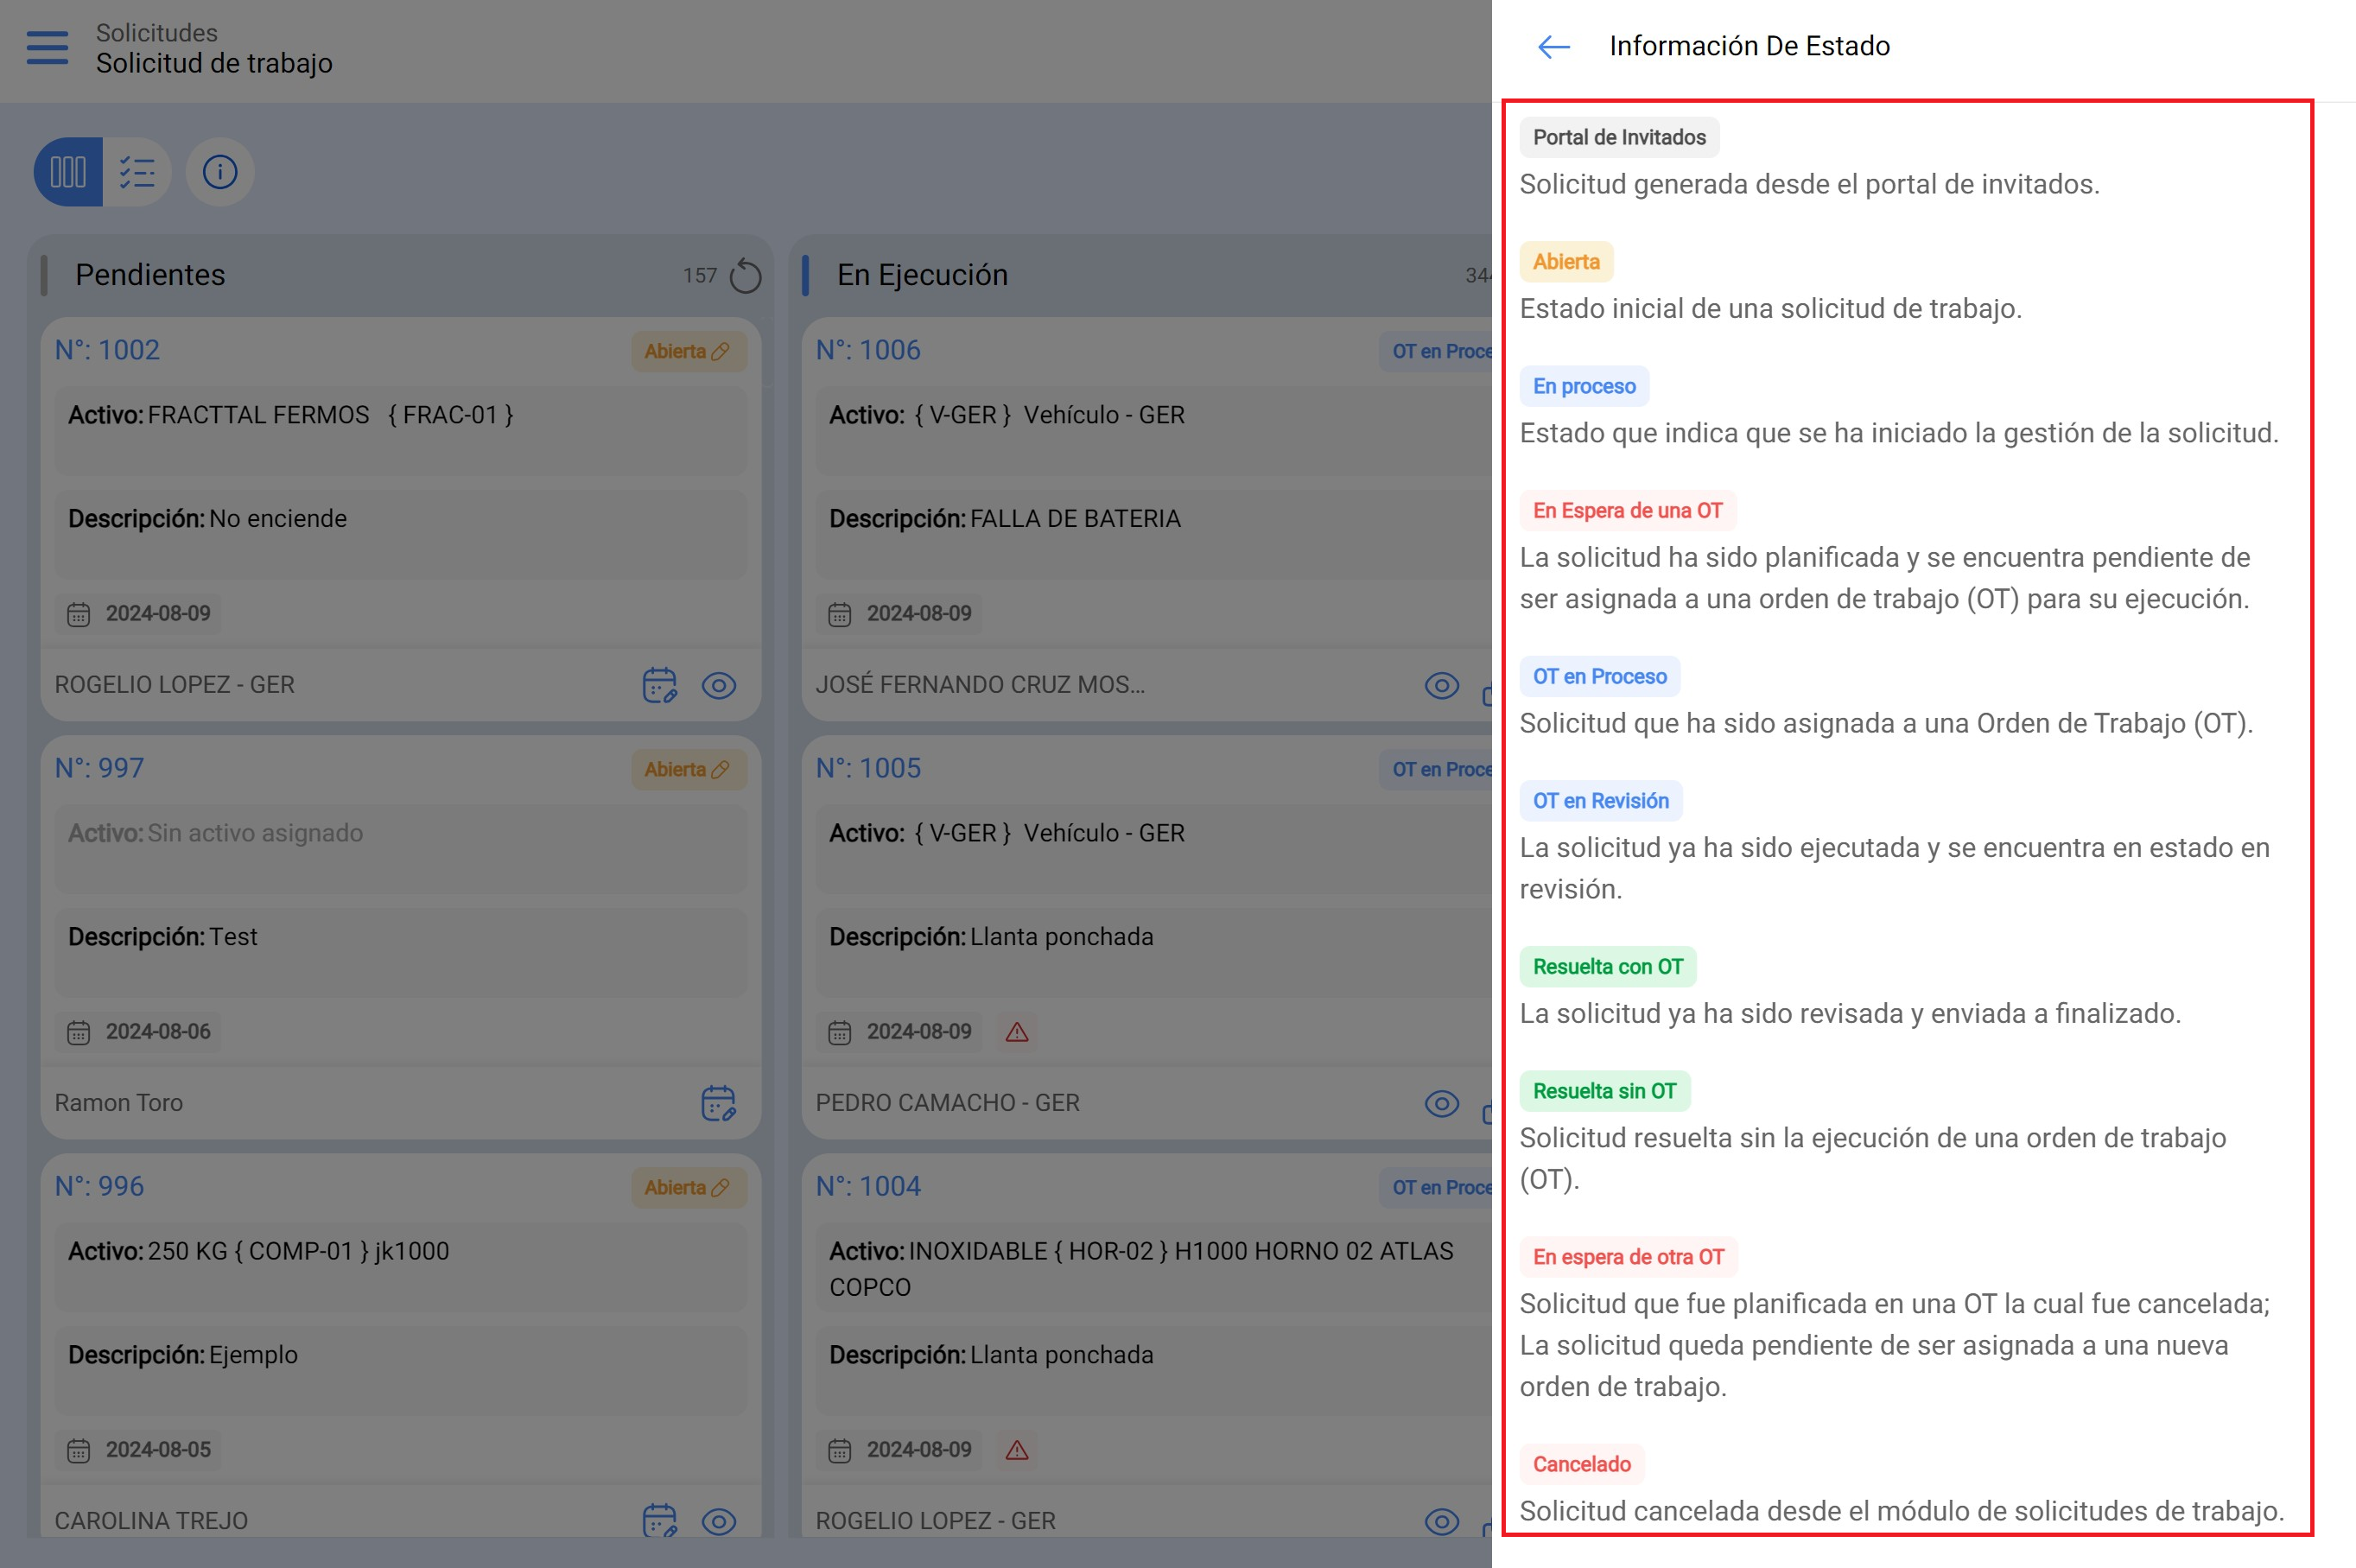The height and width of the screenshot is (1568, 2356).
Task: Click the Solicitudes breadcrumb text
Action: (x=156, y=32)
